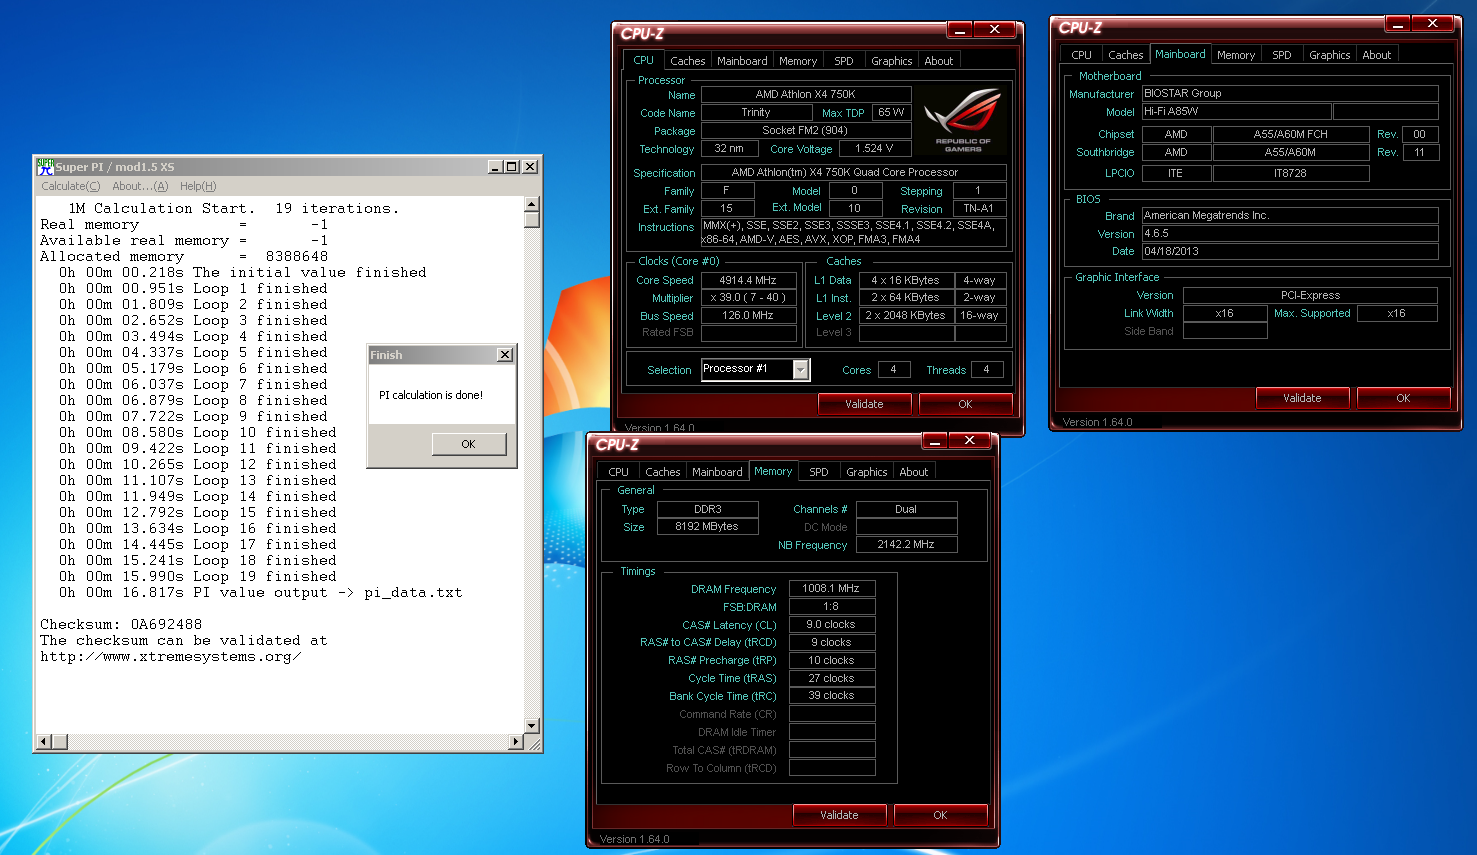Minimize the CPU tab CPU-Z window

click(959, 30)
